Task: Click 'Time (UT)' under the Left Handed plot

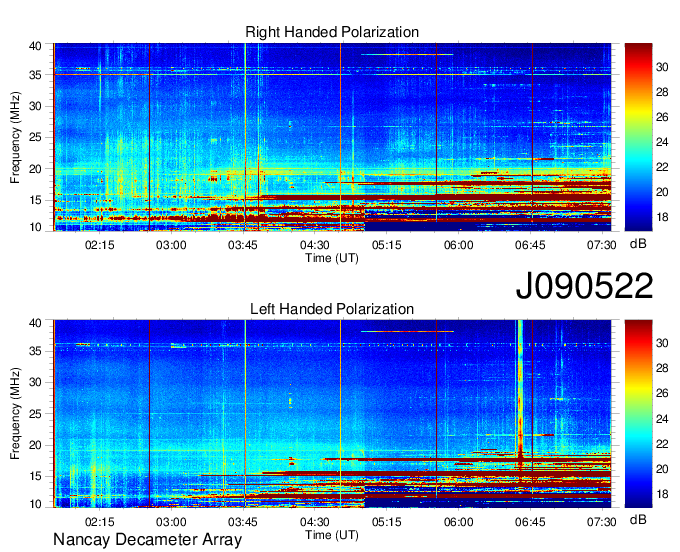Action: (332, 535)
